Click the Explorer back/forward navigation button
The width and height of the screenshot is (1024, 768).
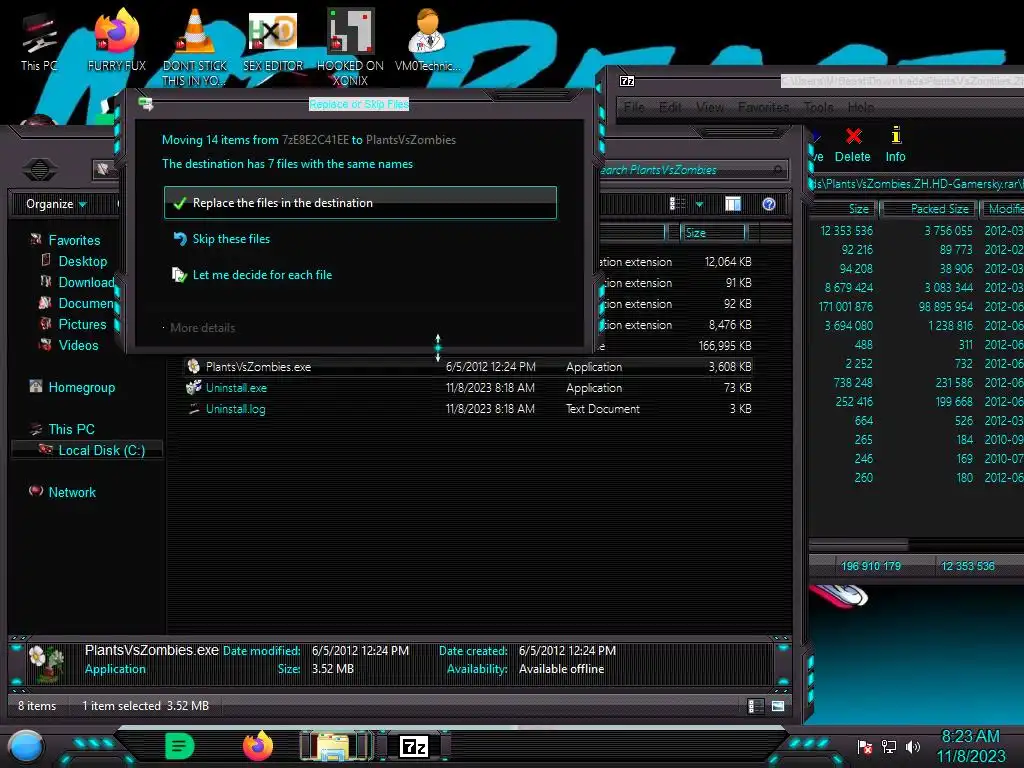pyautogui.click(x=39, y=170)
